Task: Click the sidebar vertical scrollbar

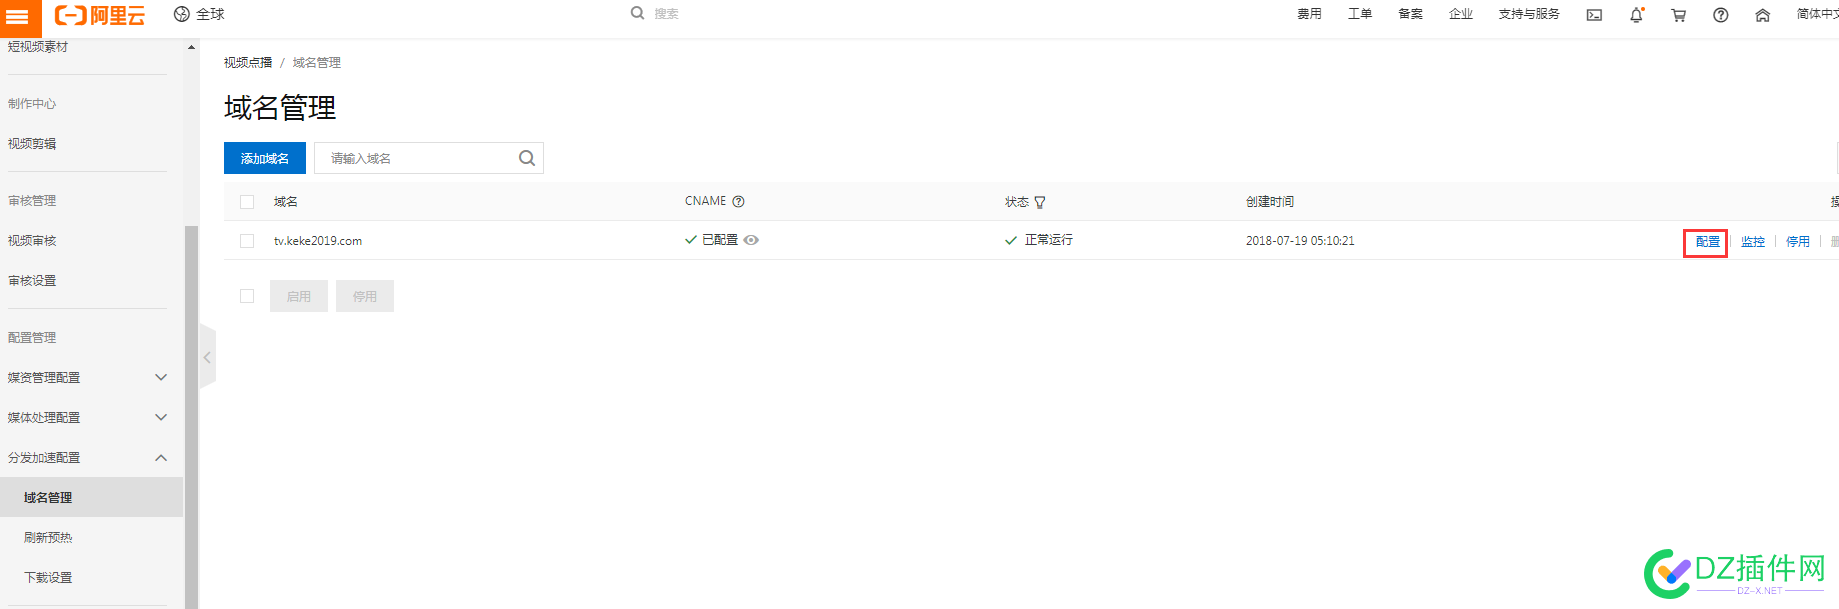Action: pyautogui.click(x=191, y=416)
